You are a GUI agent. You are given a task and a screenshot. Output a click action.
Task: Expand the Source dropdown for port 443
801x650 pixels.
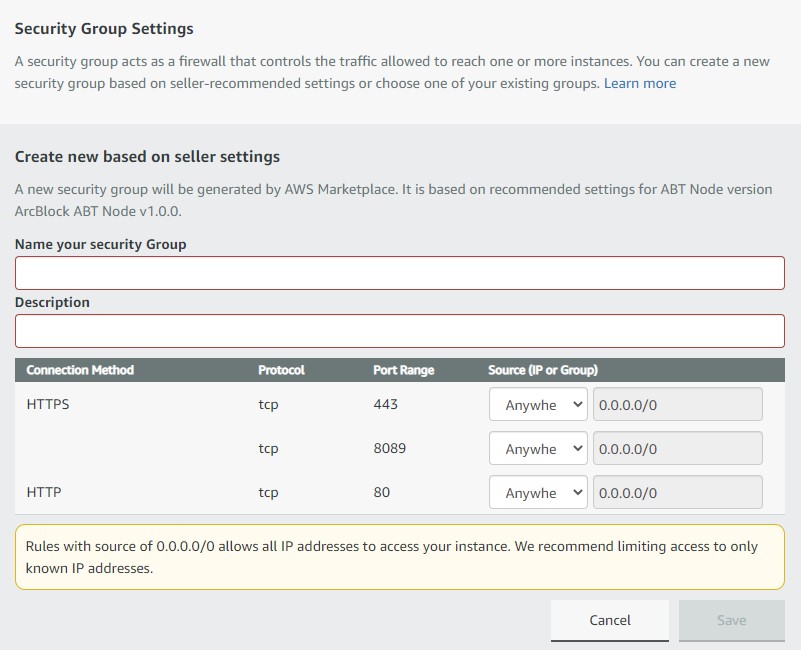pos(537,405)
